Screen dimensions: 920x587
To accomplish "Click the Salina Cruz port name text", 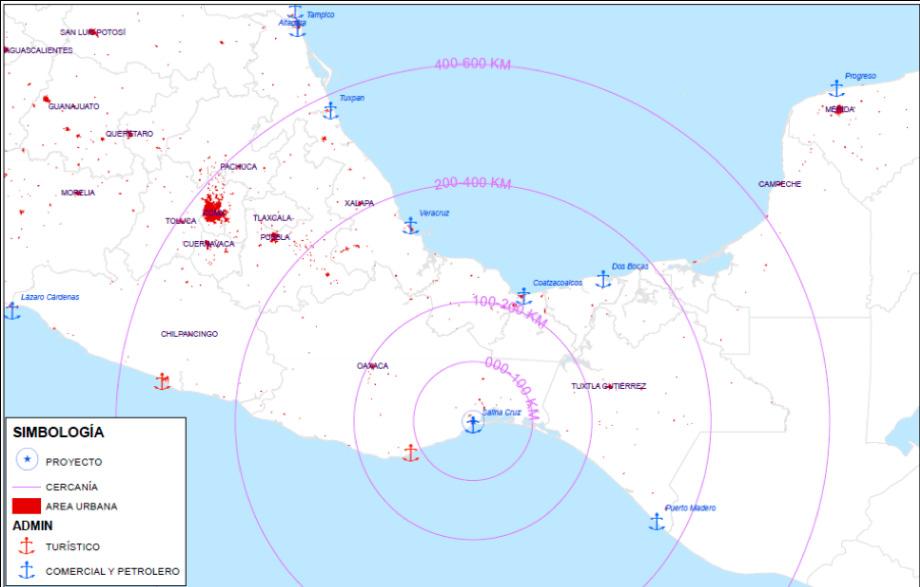I will click(x=501, y=413).
